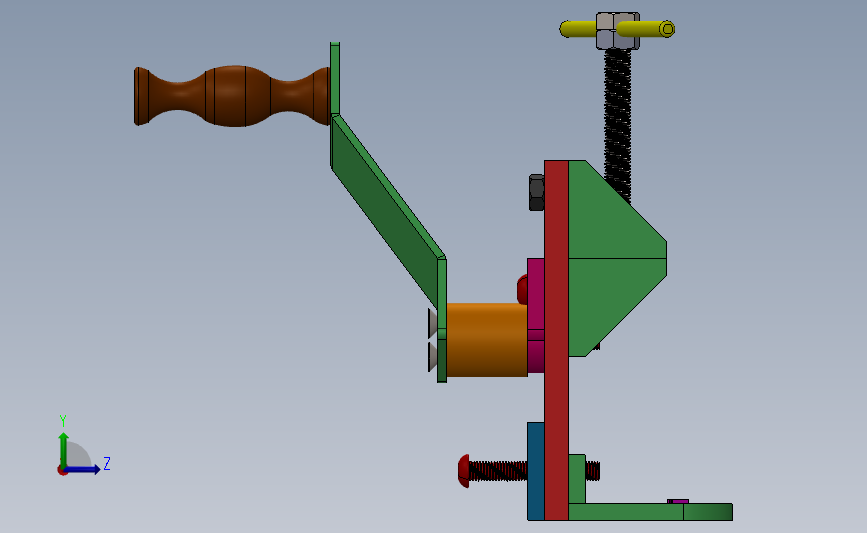Select the upper gray countersunk screw
Image resolution: width=867 pixels, height=533 pixels.
pyautogui.click(x=432, y=323)
